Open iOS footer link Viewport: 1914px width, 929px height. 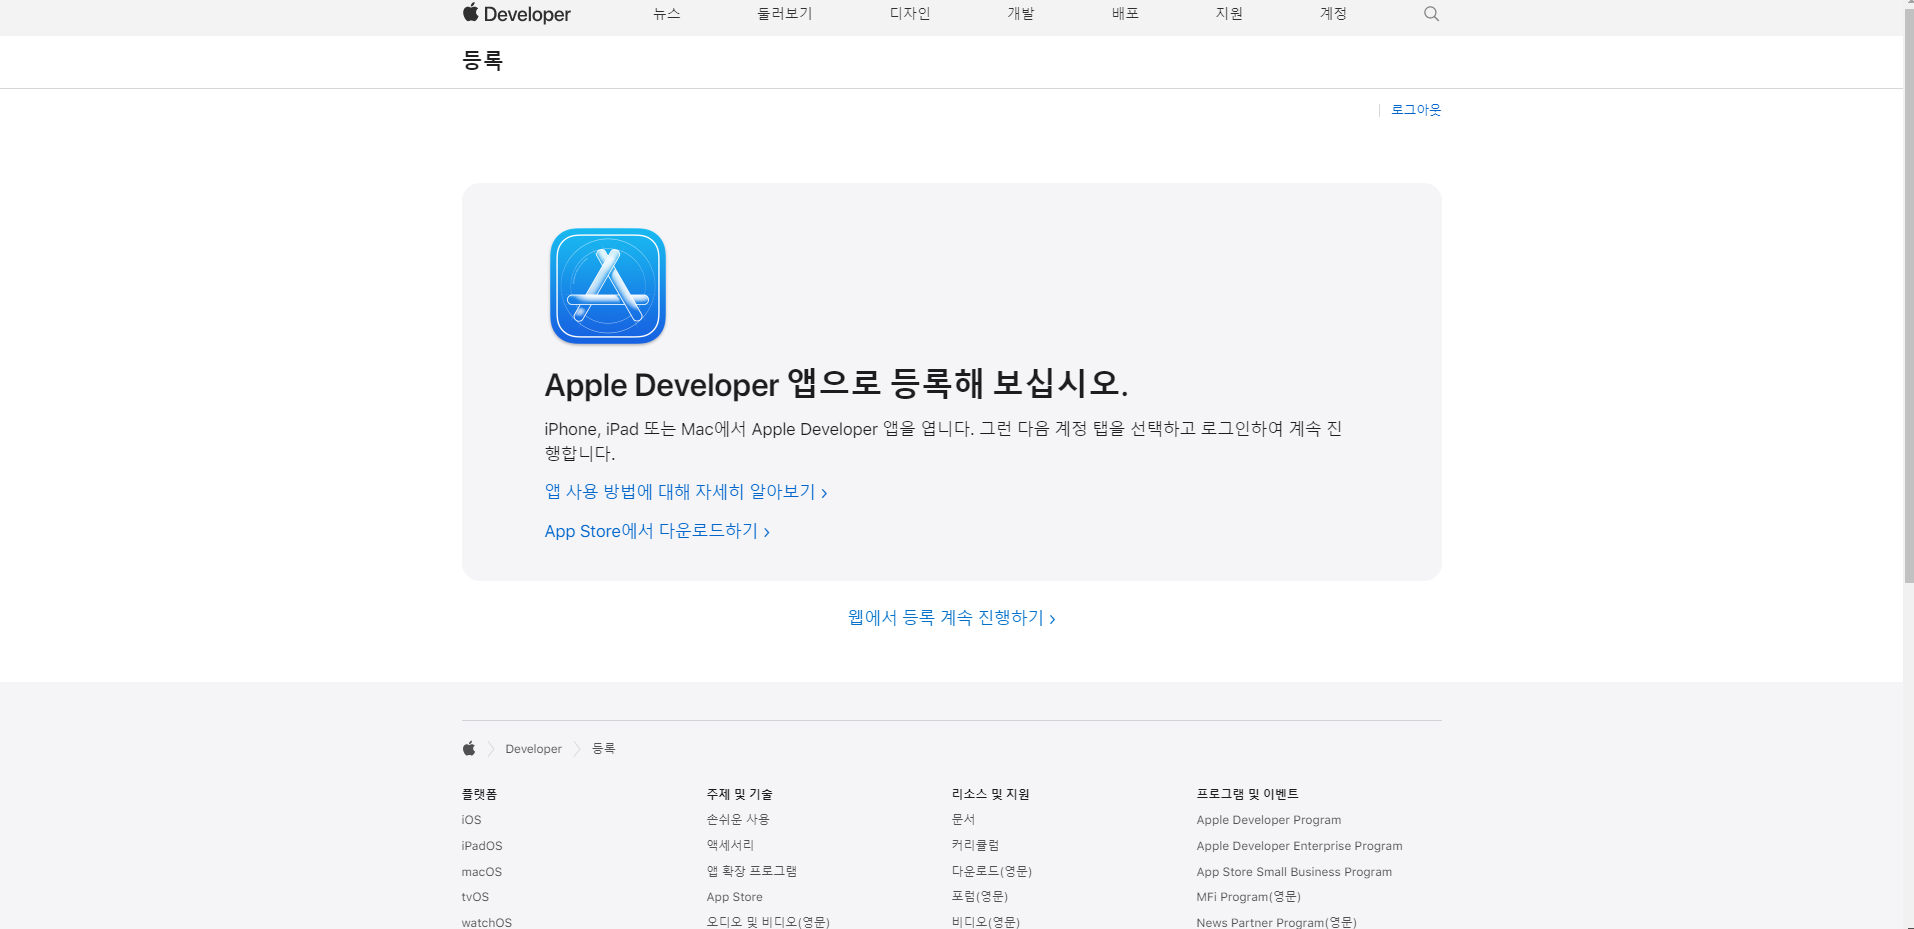[471, 820]
